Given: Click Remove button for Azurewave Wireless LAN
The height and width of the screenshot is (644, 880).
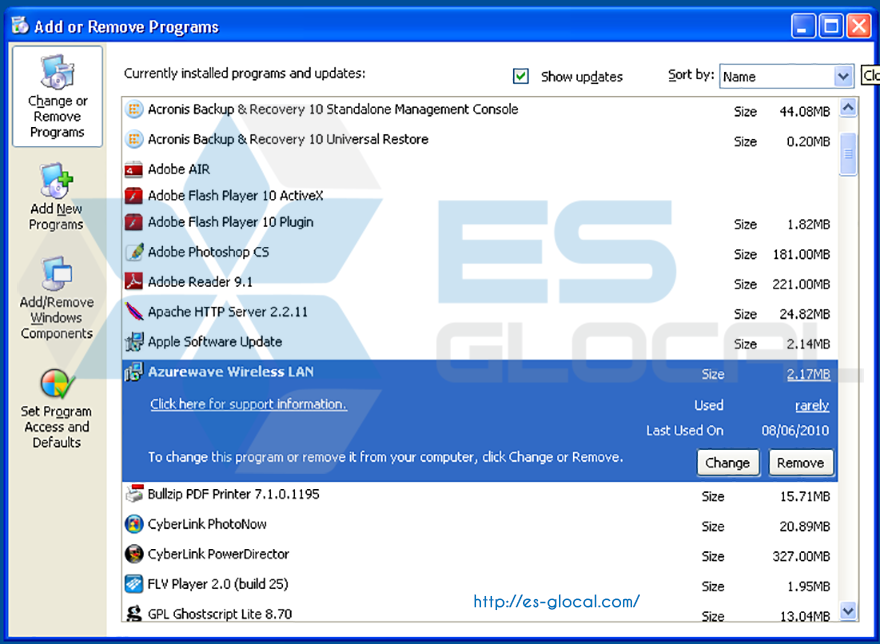Looking at the screenshot, I should (800, 463).
